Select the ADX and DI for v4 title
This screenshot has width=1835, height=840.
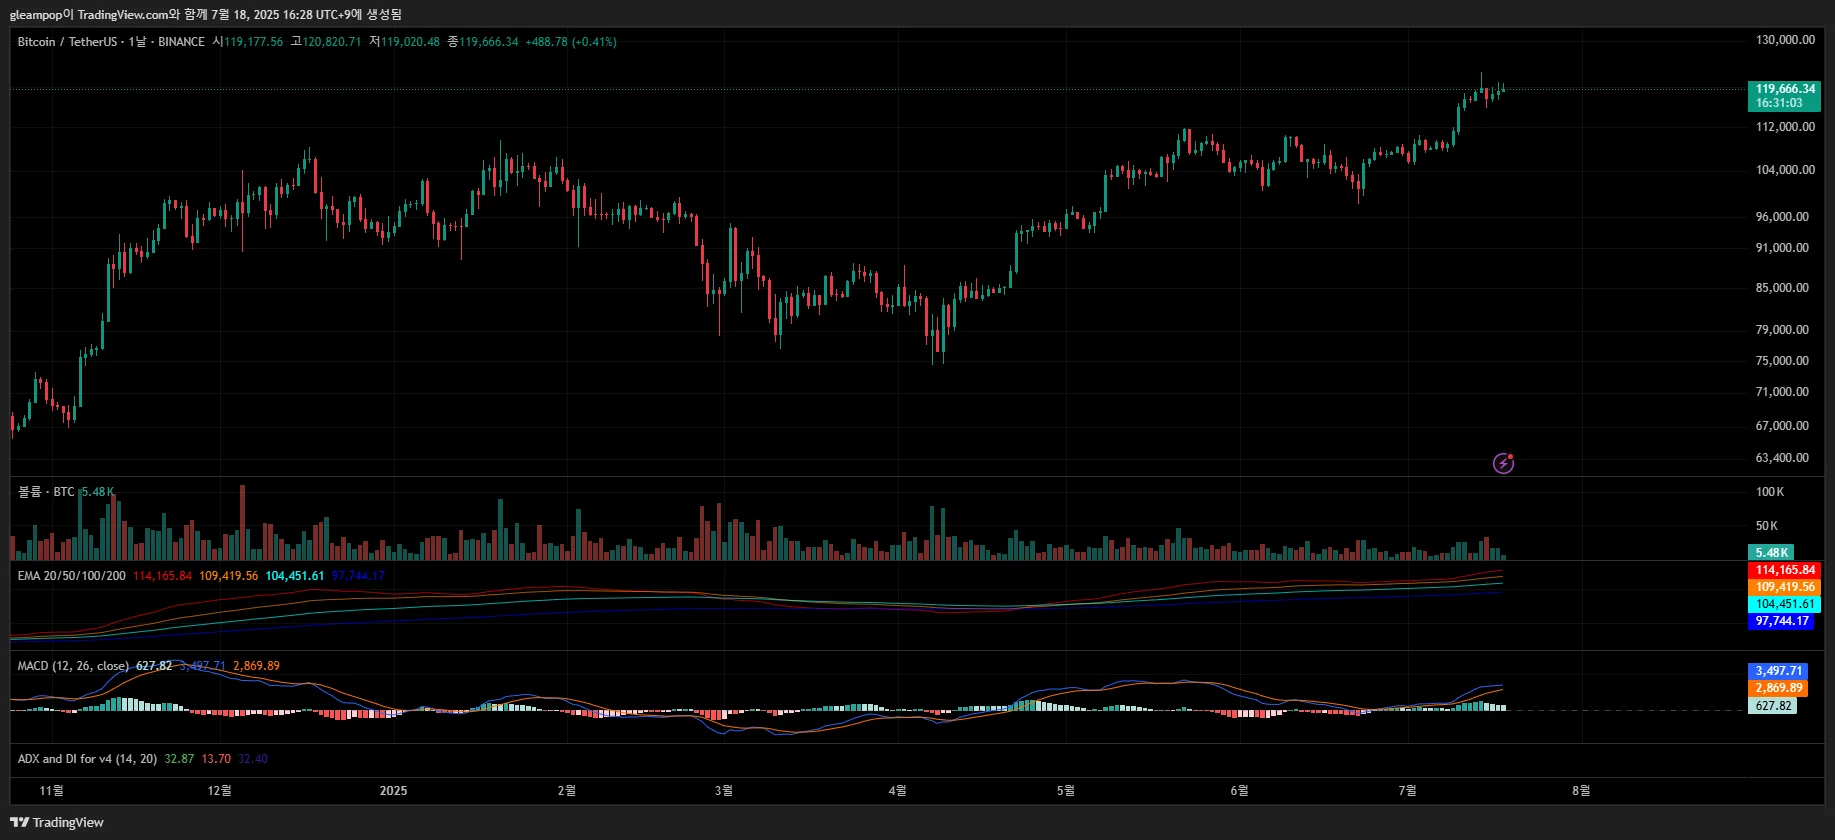pos(87,759)
